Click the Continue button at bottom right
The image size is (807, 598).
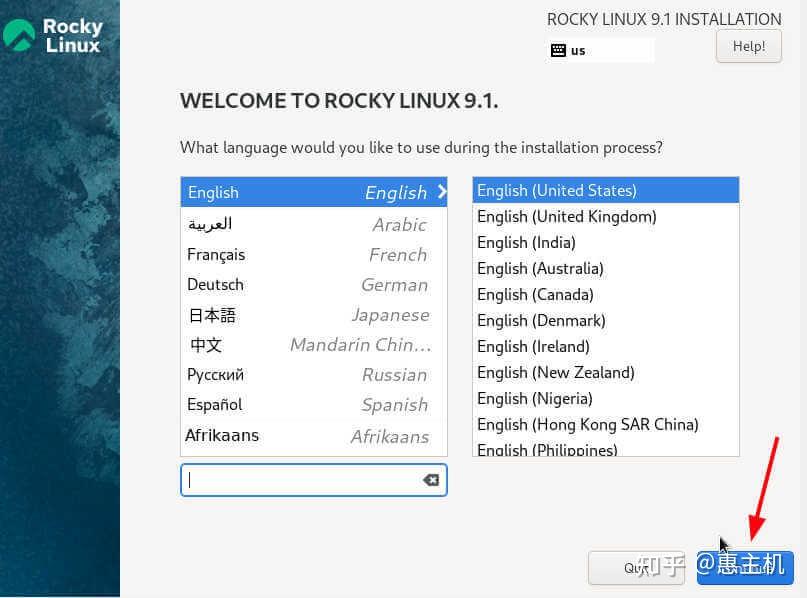(744, 567)
